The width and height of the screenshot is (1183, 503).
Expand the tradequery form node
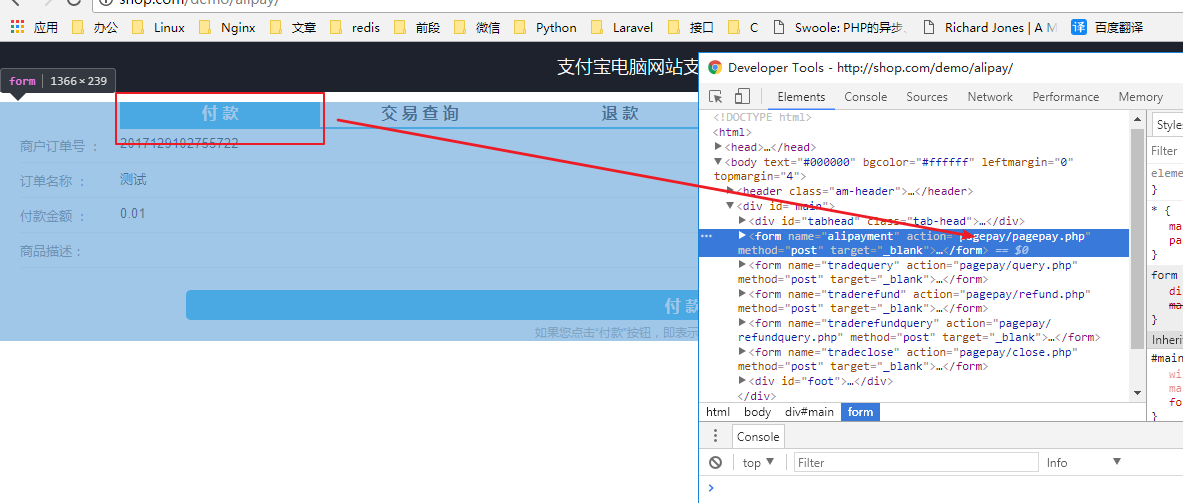[742, 265]
